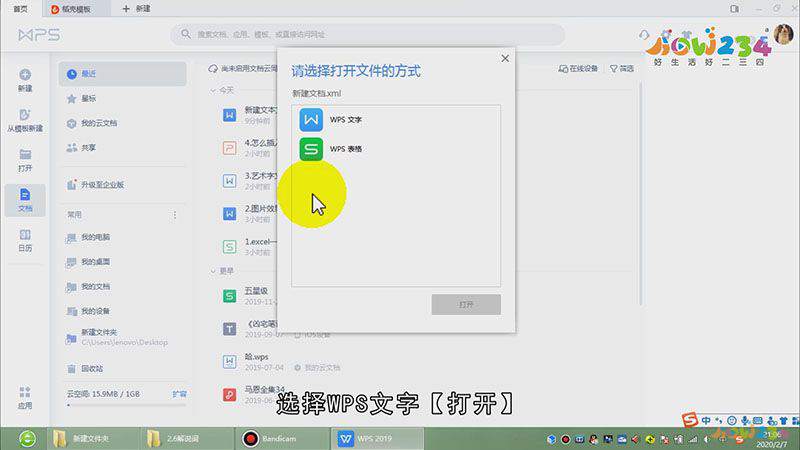Open 2.6解说词 folder on the taskbar
The image size is (800, 450).
pyautogui.click(x=187, y=438)
